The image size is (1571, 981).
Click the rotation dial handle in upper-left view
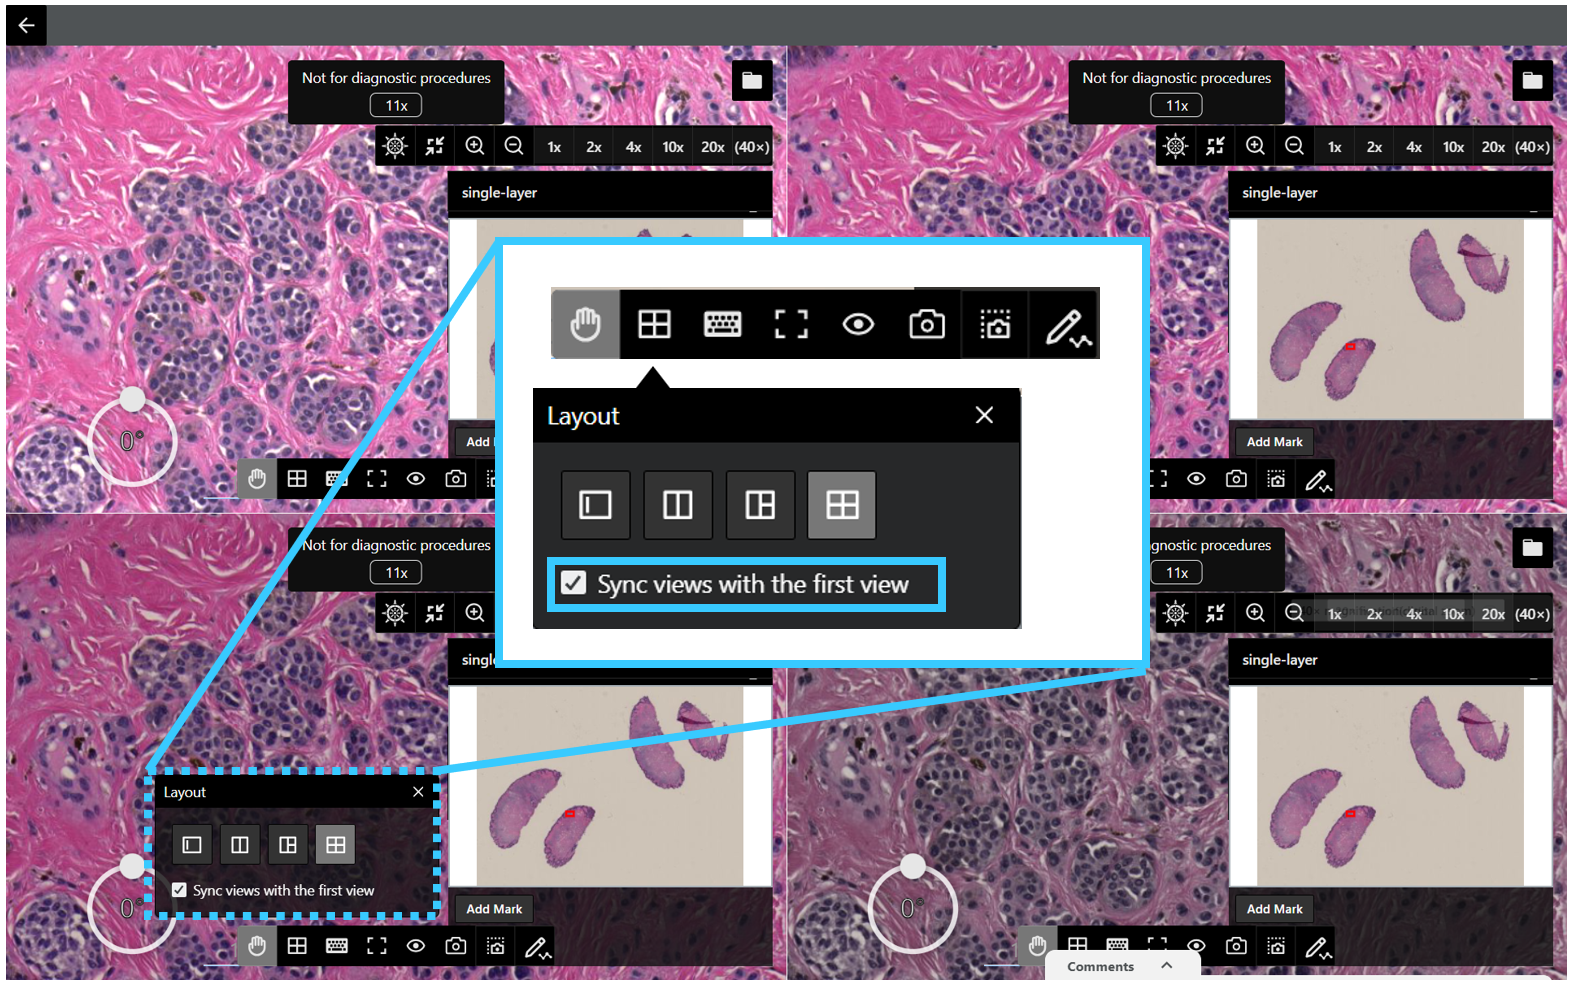coord(132,399)
